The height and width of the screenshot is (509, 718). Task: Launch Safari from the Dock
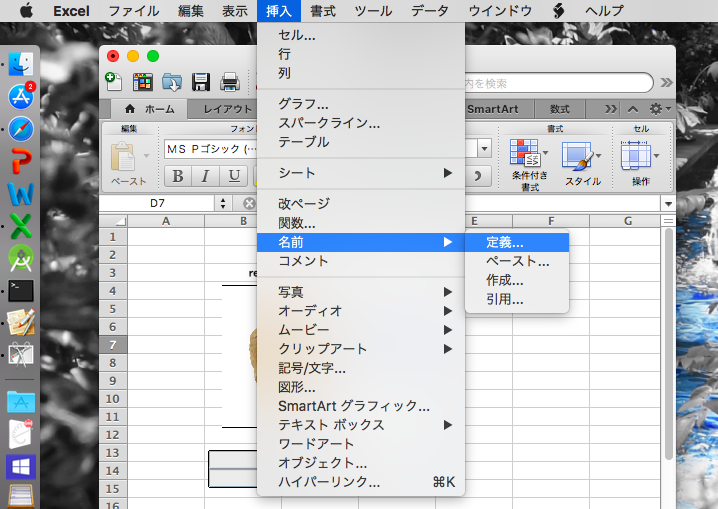pos(21,129)
